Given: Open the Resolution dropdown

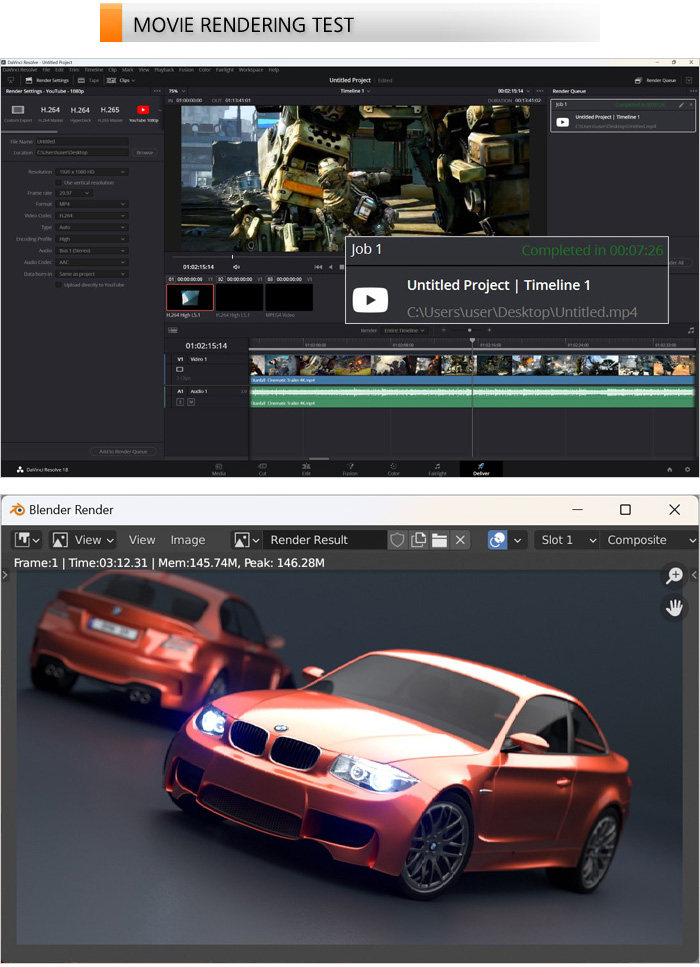Looking at the screenshot, I should pos(91,172).
